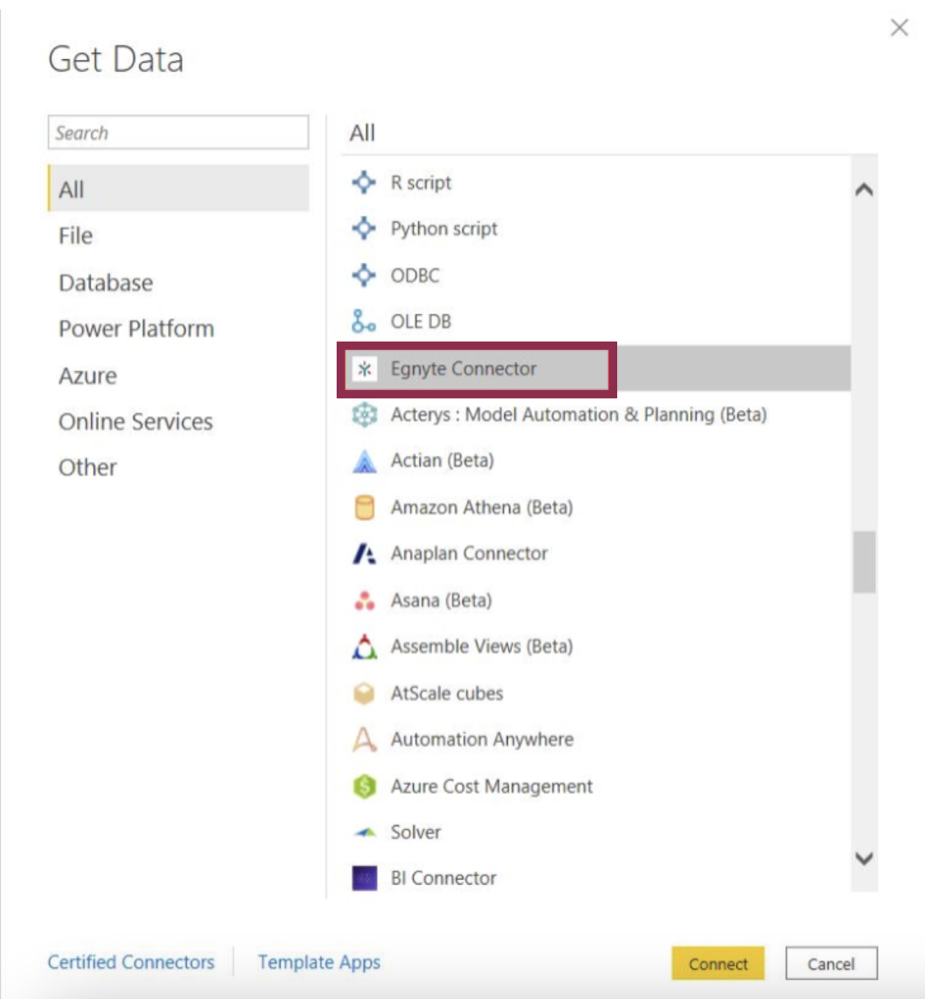The width and height of the screenshot is (925, 999).
Task: Open the Template Apps link
Action: coord(319,961)
